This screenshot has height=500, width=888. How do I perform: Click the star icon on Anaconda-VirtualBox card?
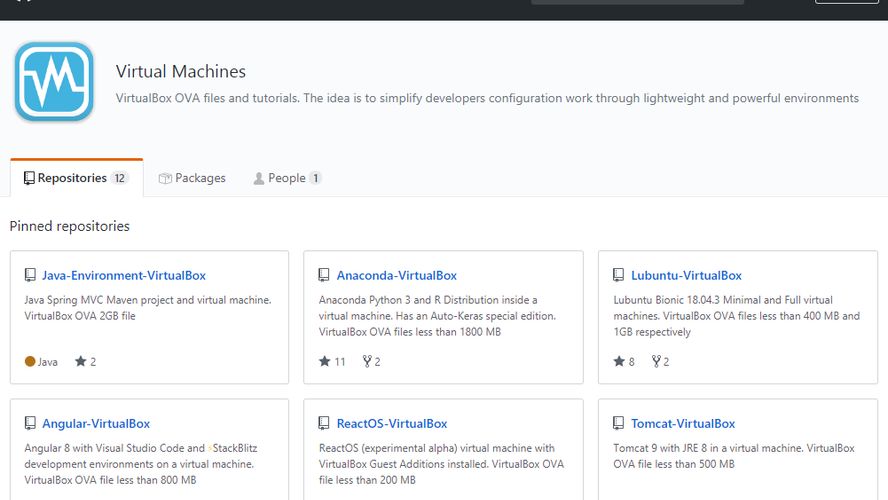pyautogui.click(x=325, y=362)
